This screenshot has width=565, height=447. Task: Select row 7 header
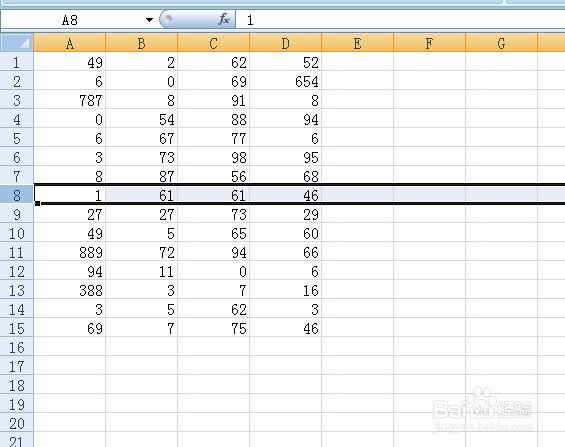click(17, 176)
